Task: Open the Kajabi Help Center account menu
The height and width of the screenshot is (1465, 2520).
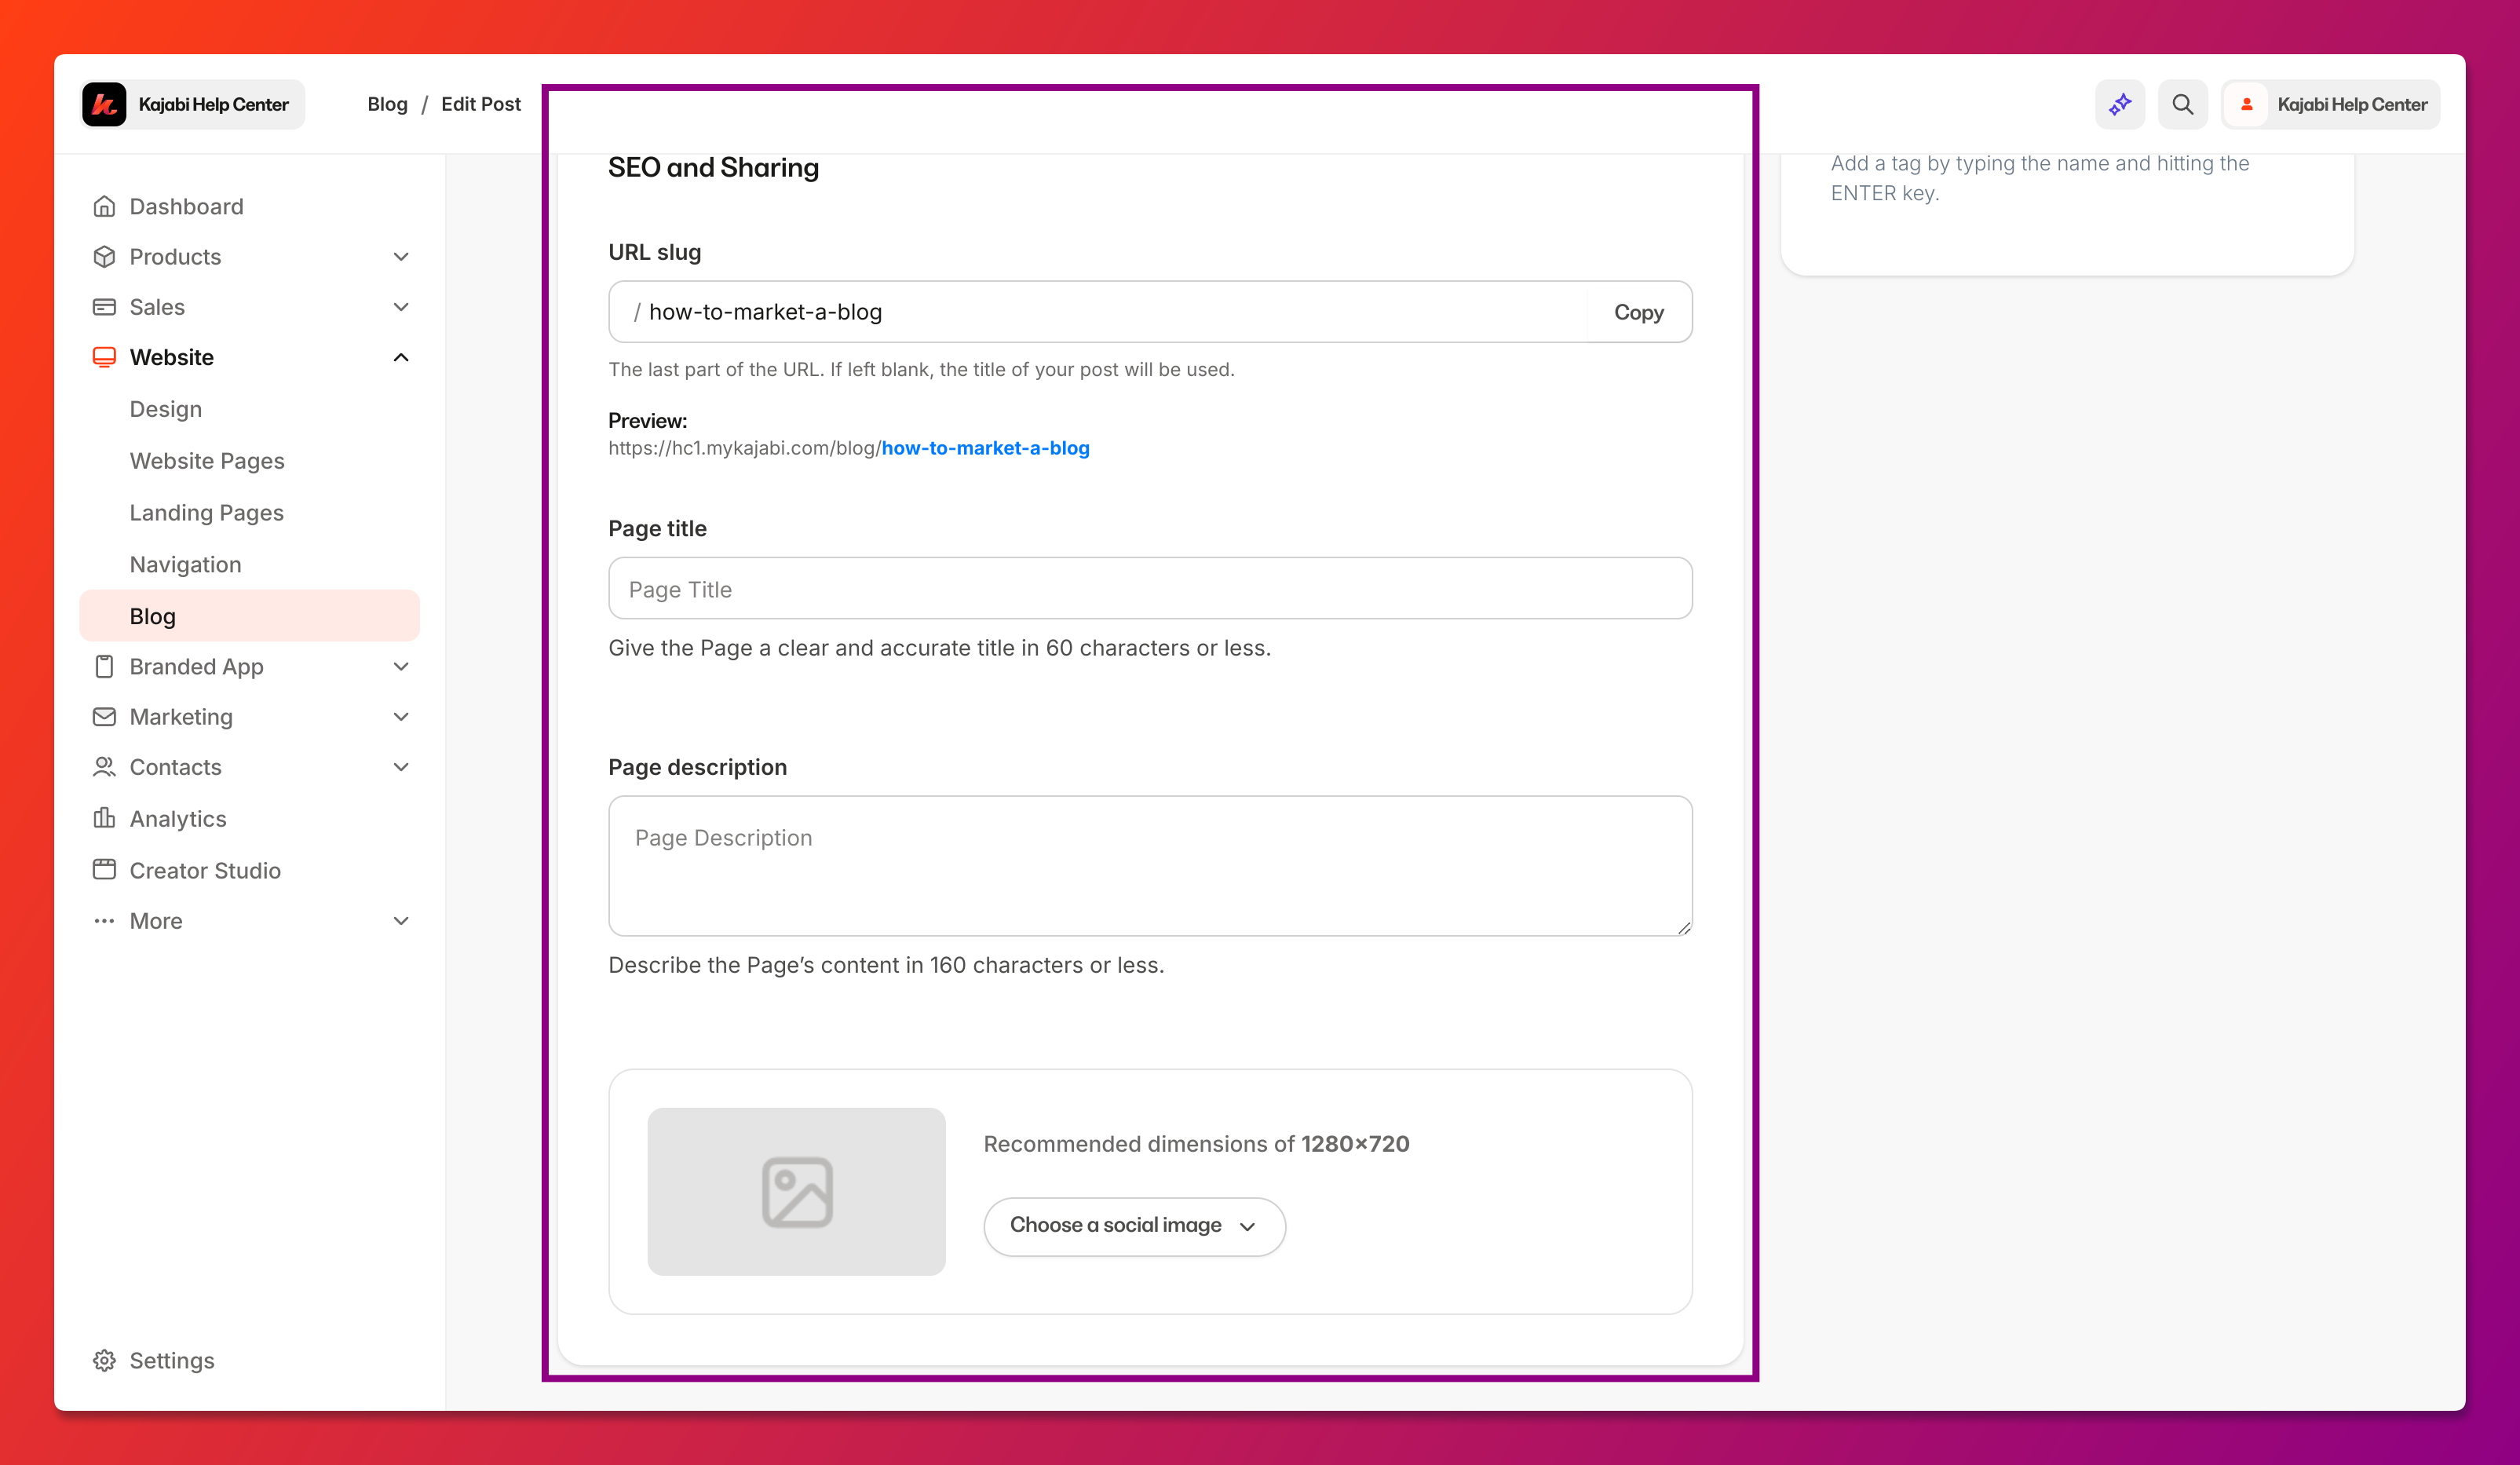Action: tap(2331, 104)
